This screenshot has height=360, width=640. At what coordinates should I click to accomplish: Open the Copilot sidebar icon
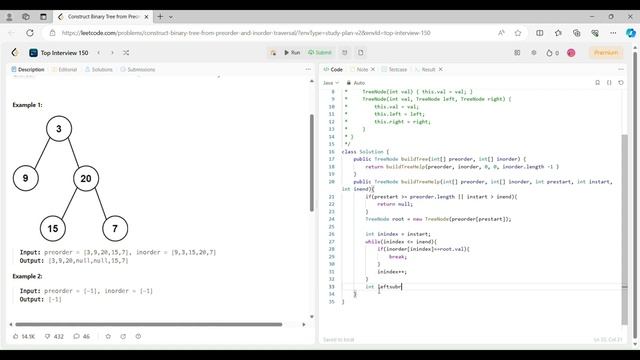coord(631,33)
